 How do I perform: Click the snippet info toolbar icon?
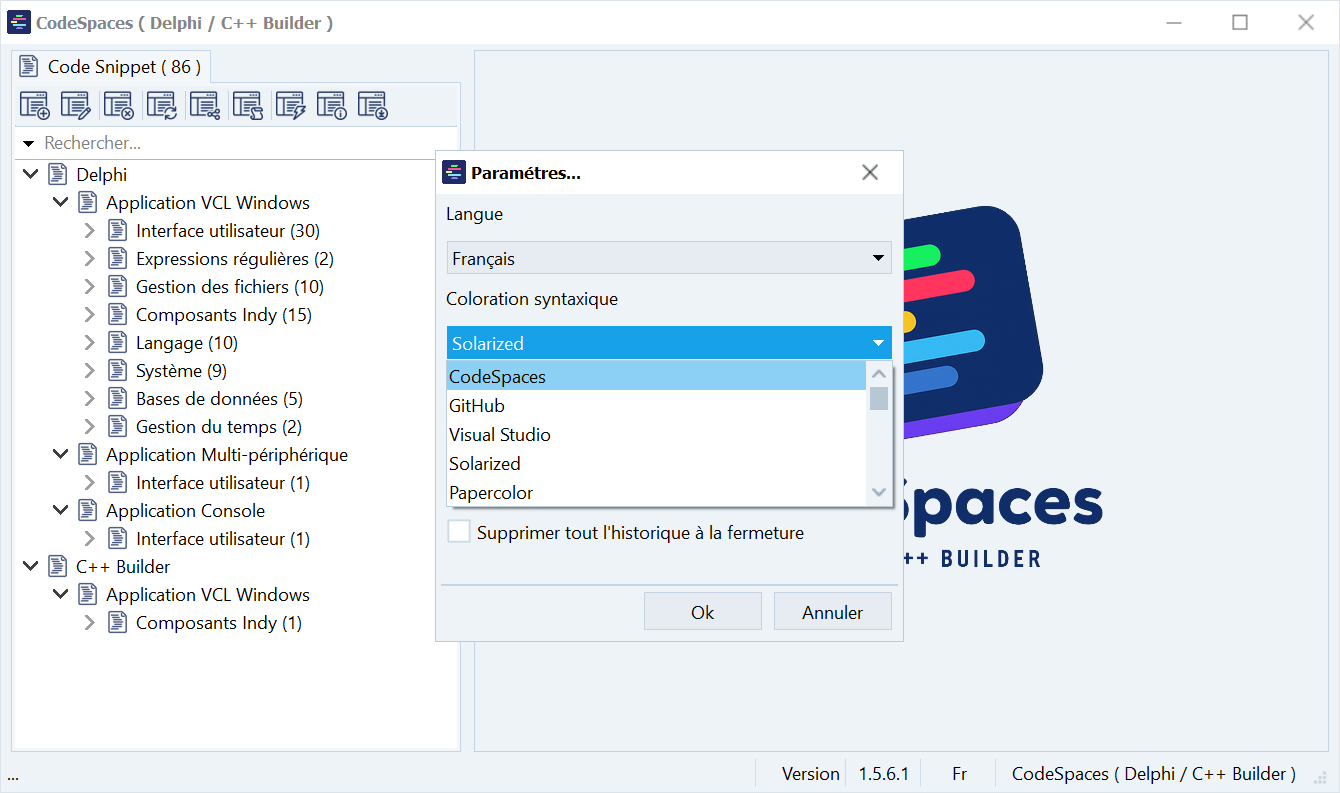click(331, 105)
